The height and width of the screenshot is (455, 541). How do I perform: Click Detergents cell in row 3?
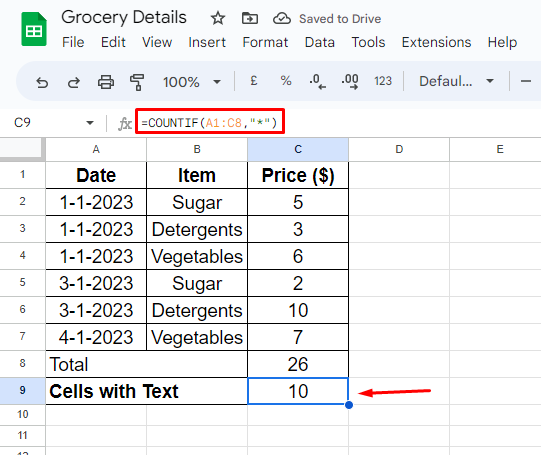pyautogui.click(x=197, y=229)
